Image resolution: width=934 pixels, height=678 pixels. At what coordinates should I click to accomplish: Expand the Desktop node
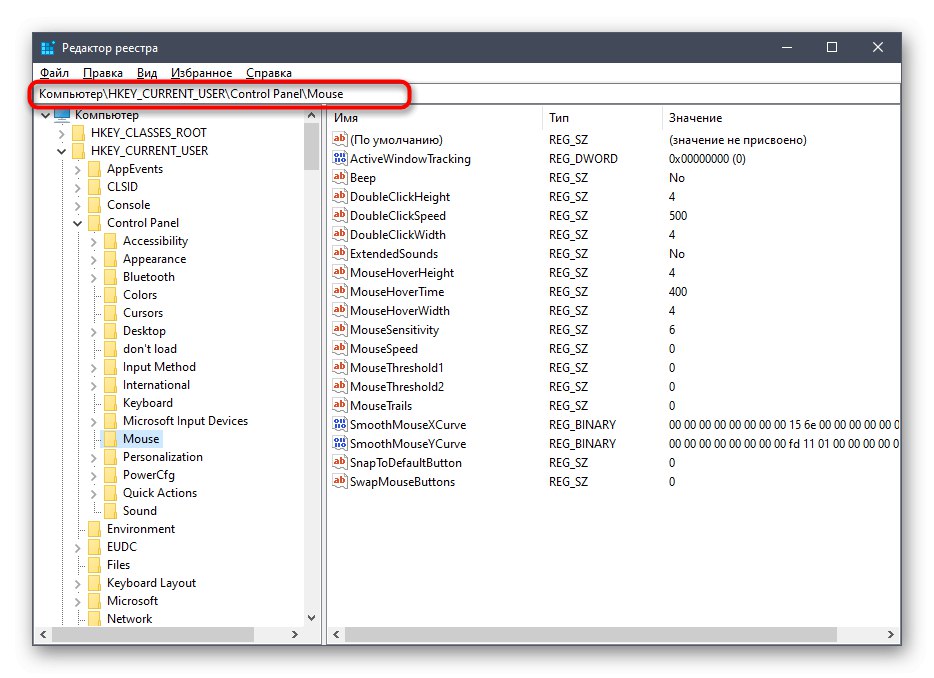coord(94,332)
